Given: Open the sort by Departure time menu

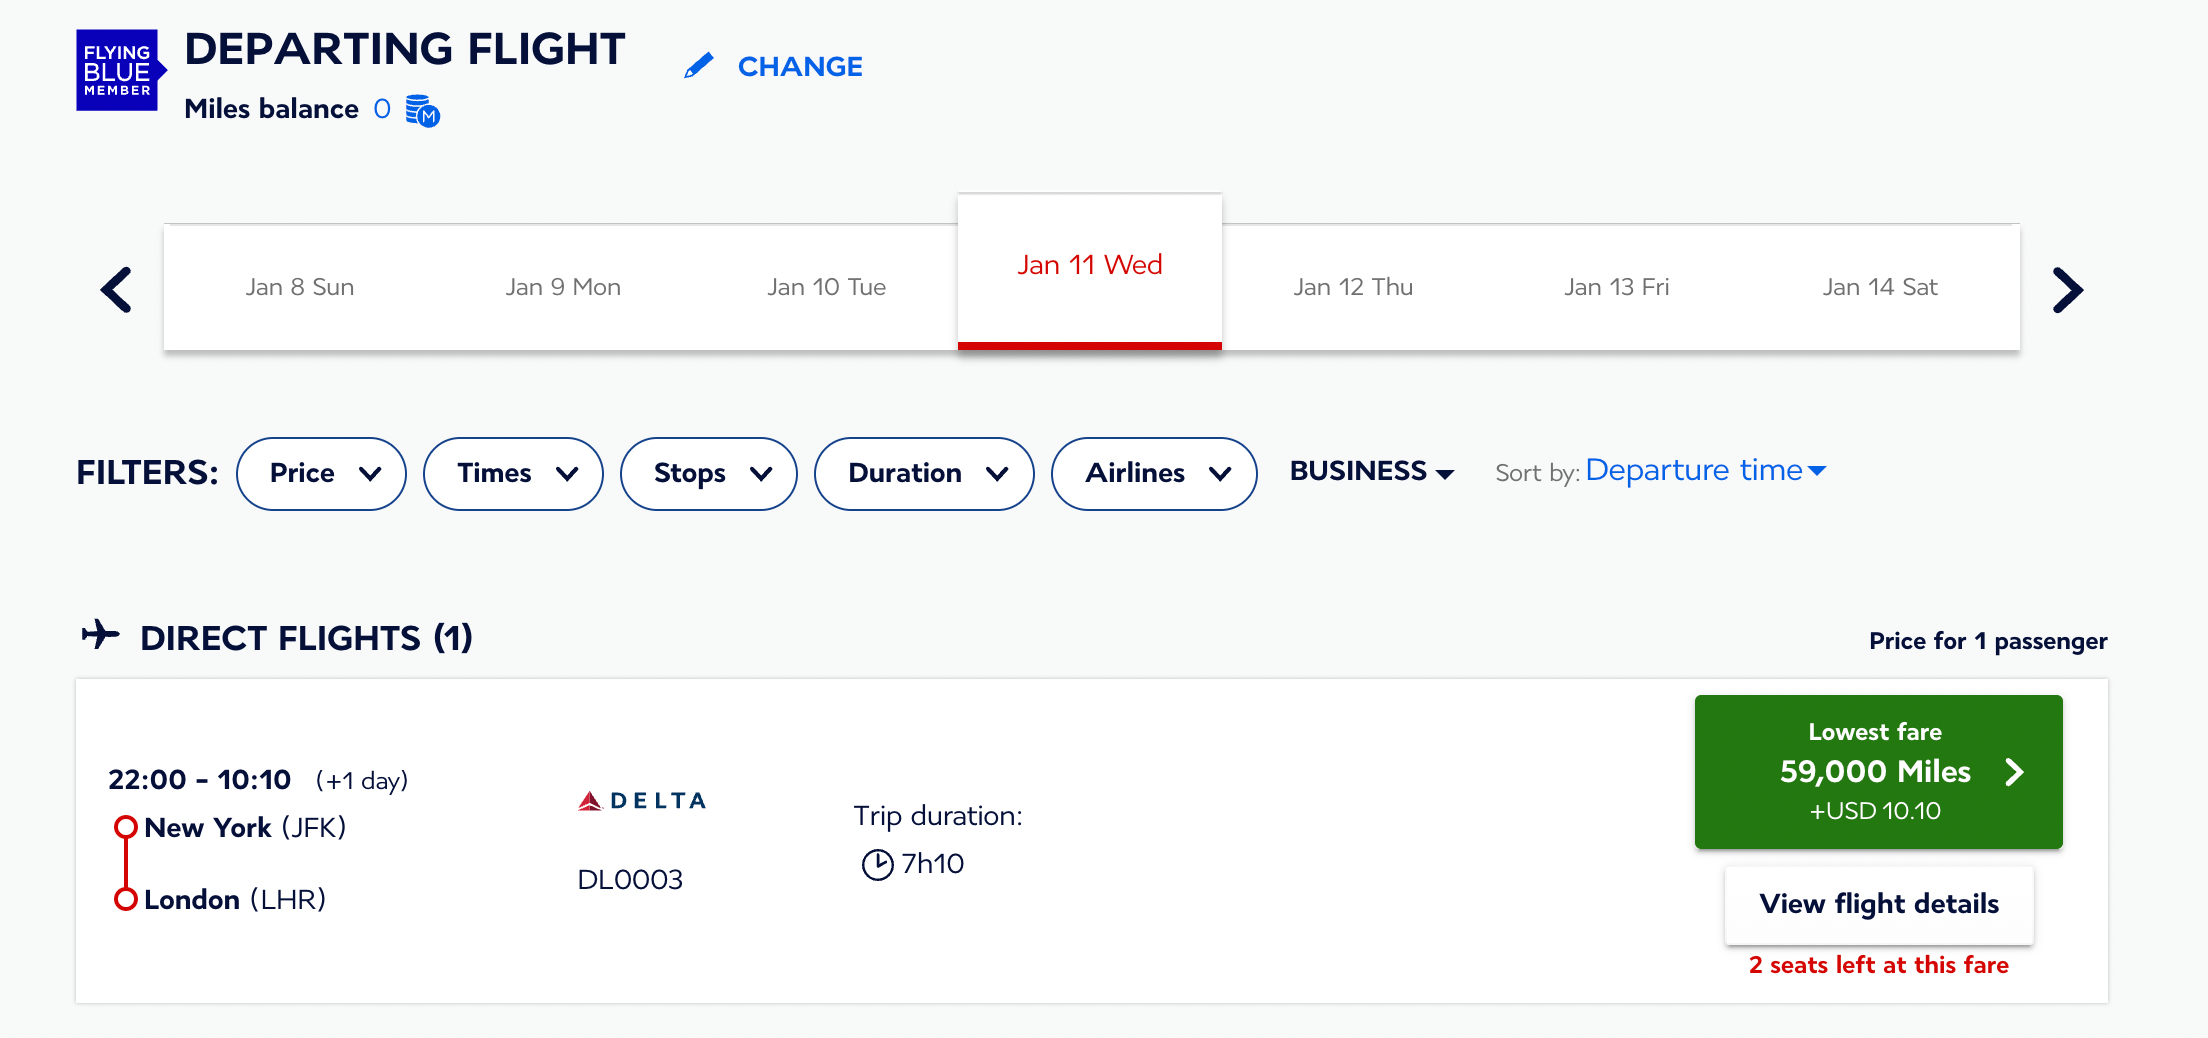Looking at the screenshot, I should coord(1705,470).
